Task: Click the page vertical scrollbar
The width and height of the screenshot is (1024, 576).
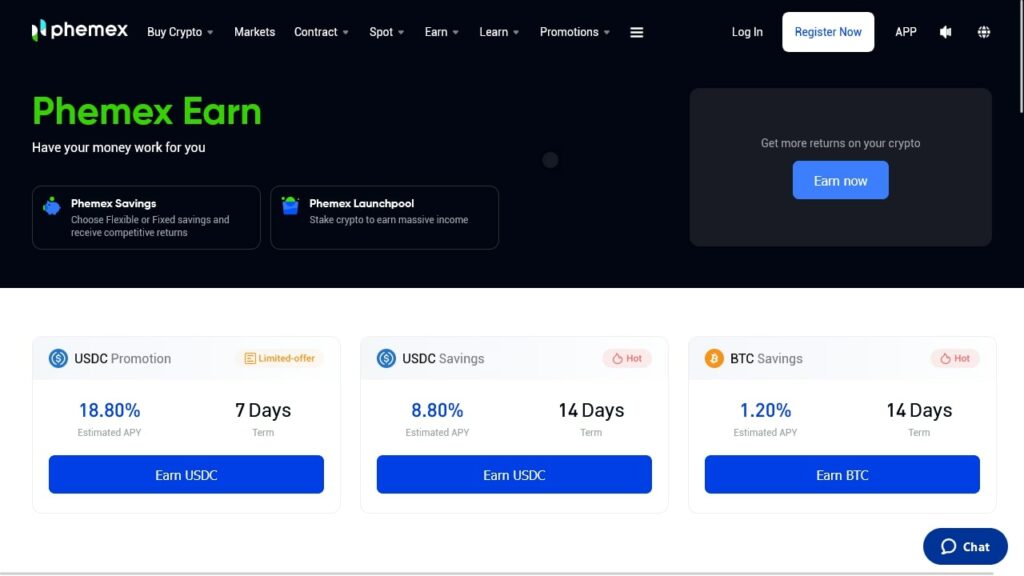Action: point(1021,56)
